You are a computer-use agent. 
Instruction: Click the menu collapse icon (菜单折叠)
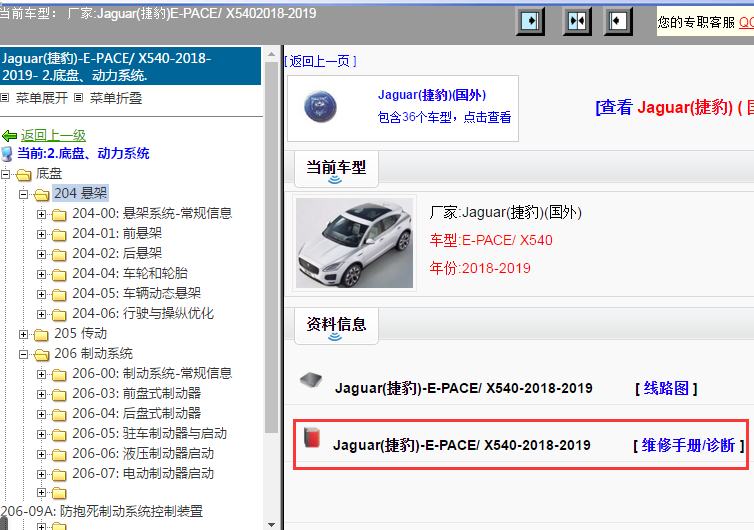click(78, 98)
